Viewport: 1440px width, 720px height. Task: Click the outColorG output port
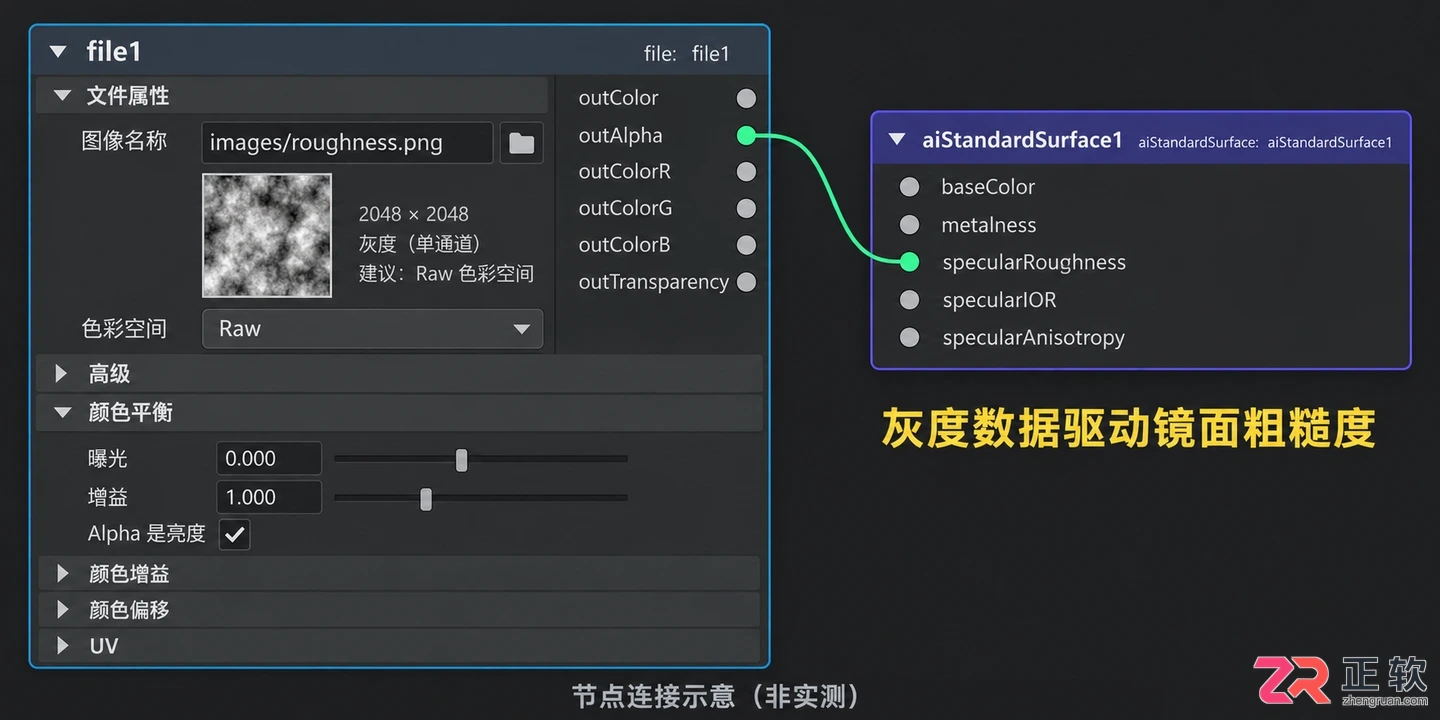746,208
